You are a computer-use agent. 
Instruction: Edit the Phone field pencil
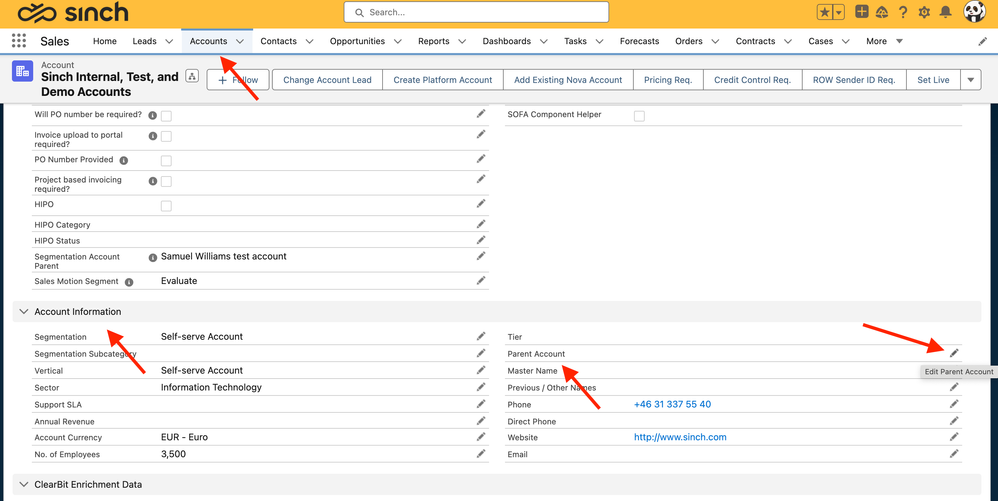click(954, 404)
